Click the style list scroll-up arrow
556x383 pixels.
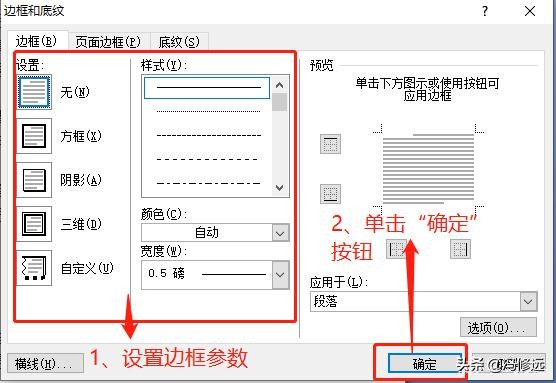point(280,85)
